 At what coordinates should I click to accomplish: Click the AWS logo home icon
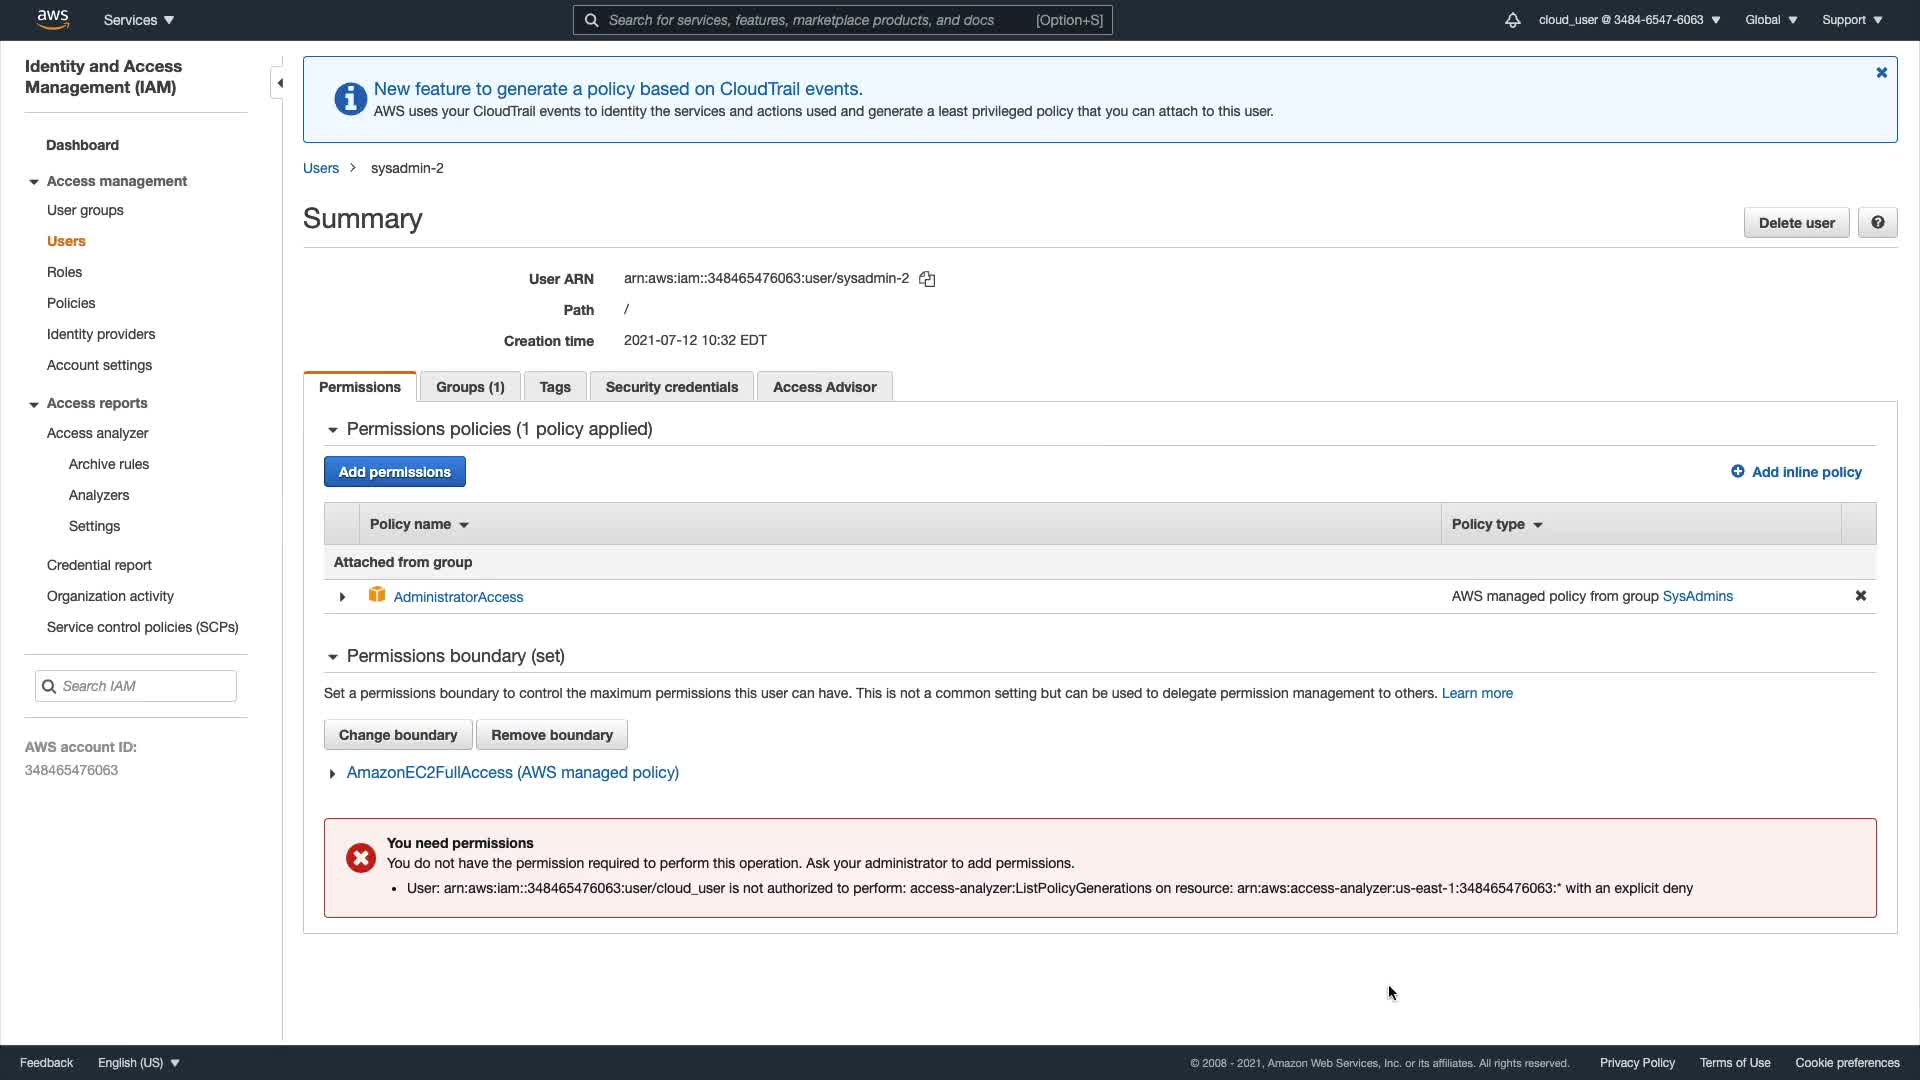53,19
